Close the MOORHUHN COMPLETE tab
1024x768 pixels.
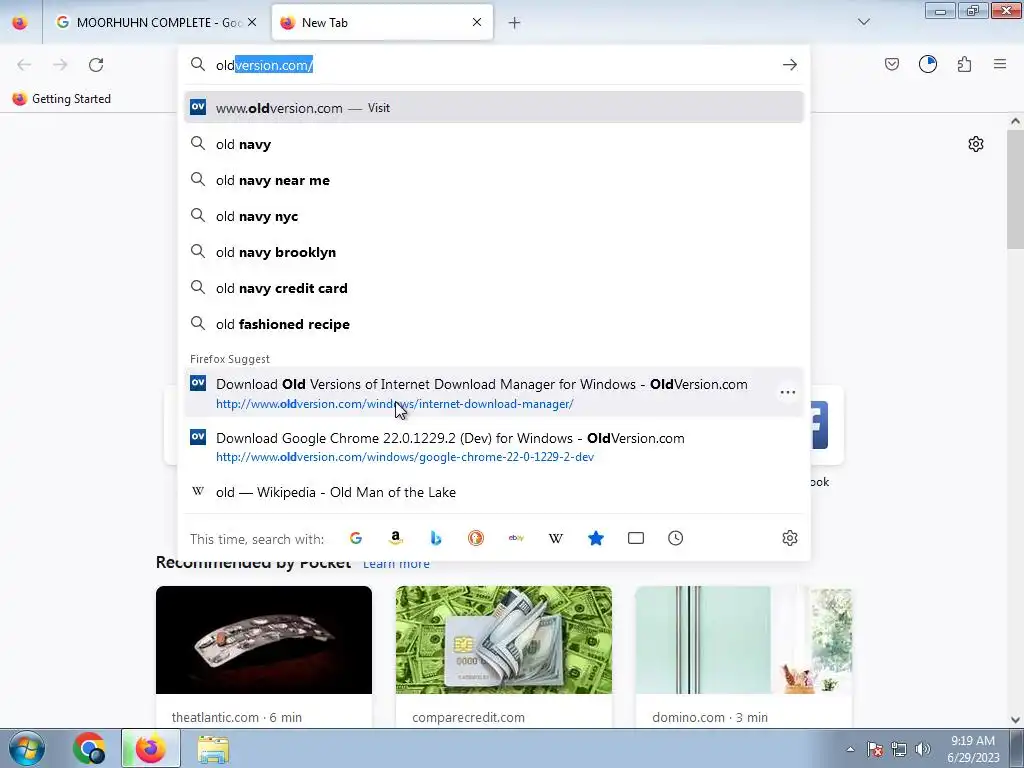[252, 22]
